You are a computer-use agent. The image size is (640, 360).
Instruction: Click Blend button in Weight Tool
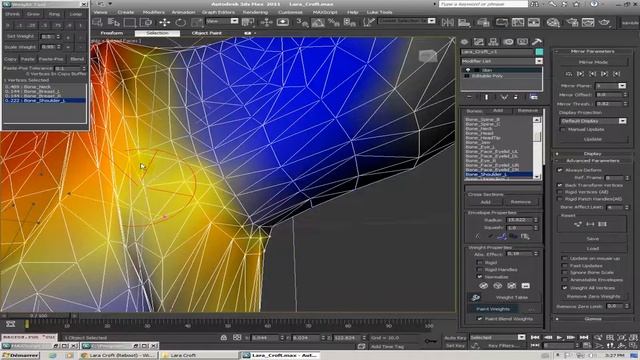tap(77, 59)
